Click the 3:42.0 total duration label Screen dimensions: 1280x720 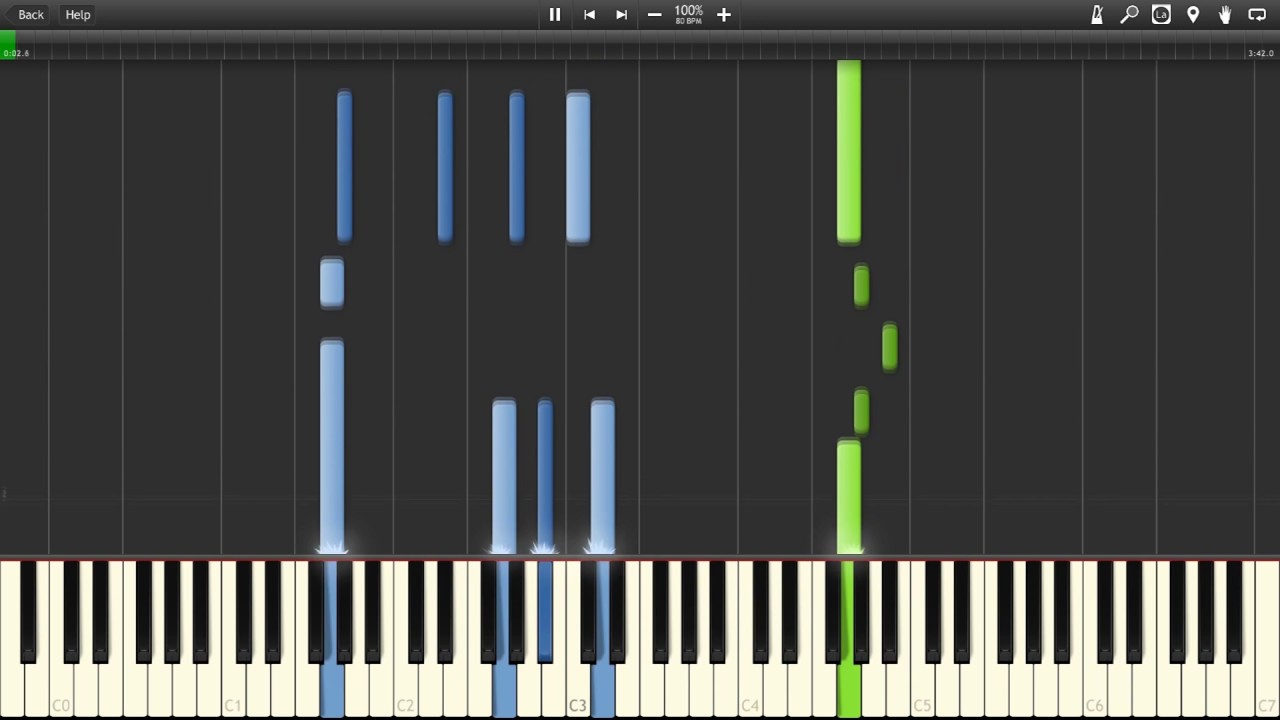[1261, 53]
